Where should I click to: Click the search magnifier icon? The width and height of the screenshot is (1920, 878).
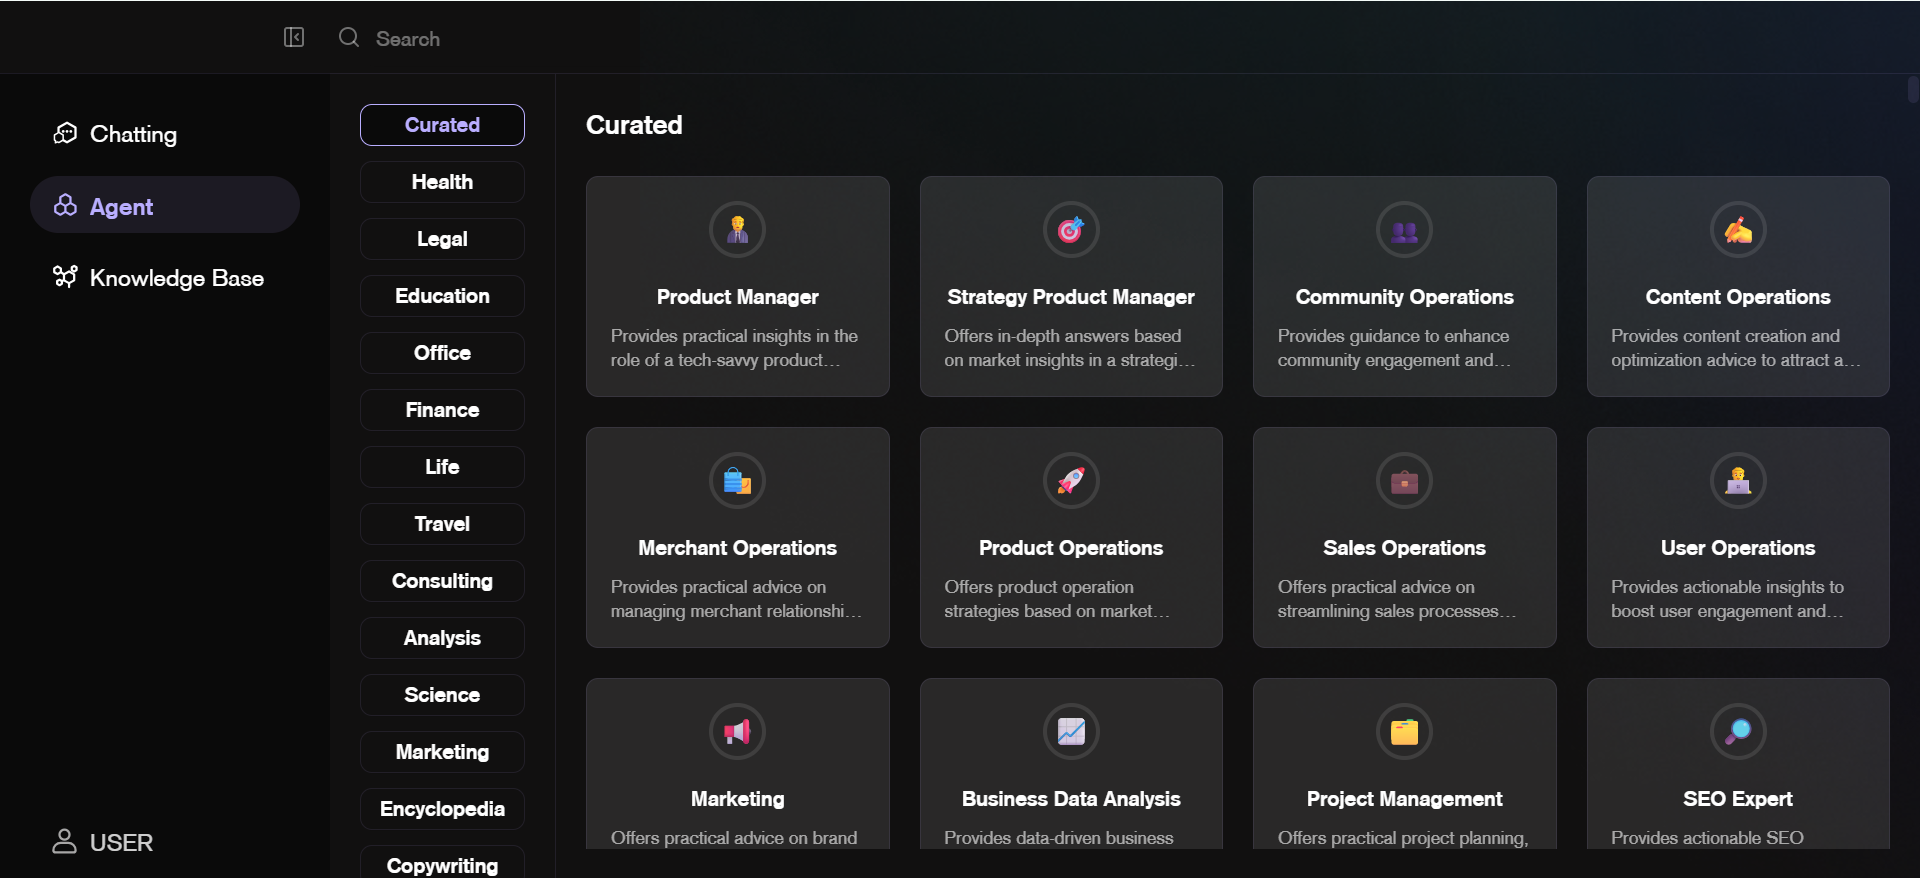(349, 38)
